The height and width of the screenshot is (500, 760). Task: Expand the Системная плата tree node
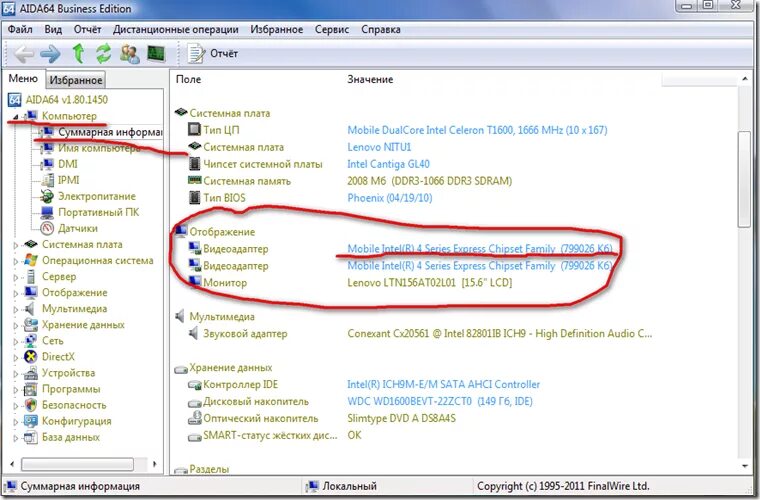coord(16,245)
